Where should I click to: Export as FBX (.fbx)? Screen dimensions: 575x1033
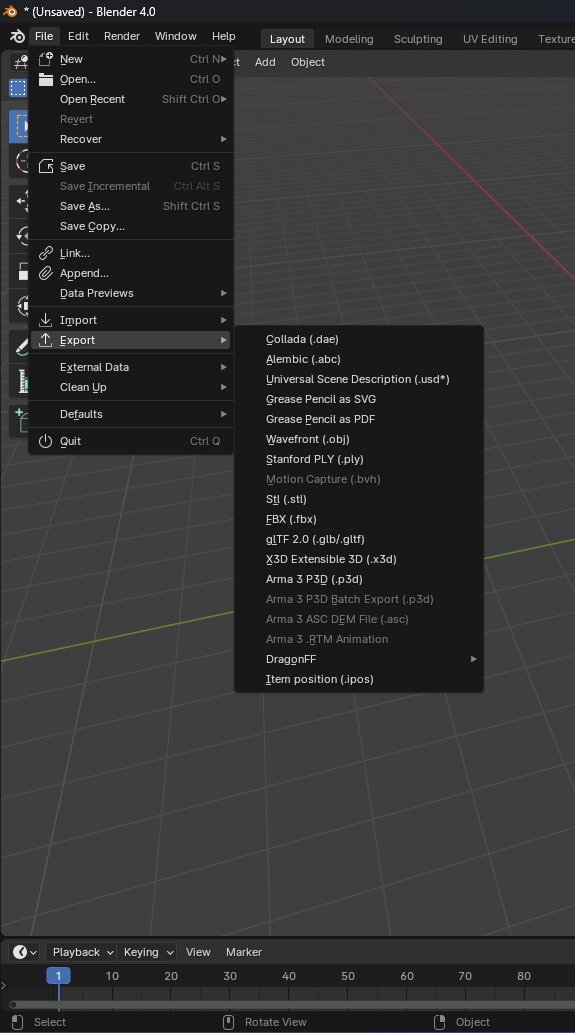pos(359,519)
